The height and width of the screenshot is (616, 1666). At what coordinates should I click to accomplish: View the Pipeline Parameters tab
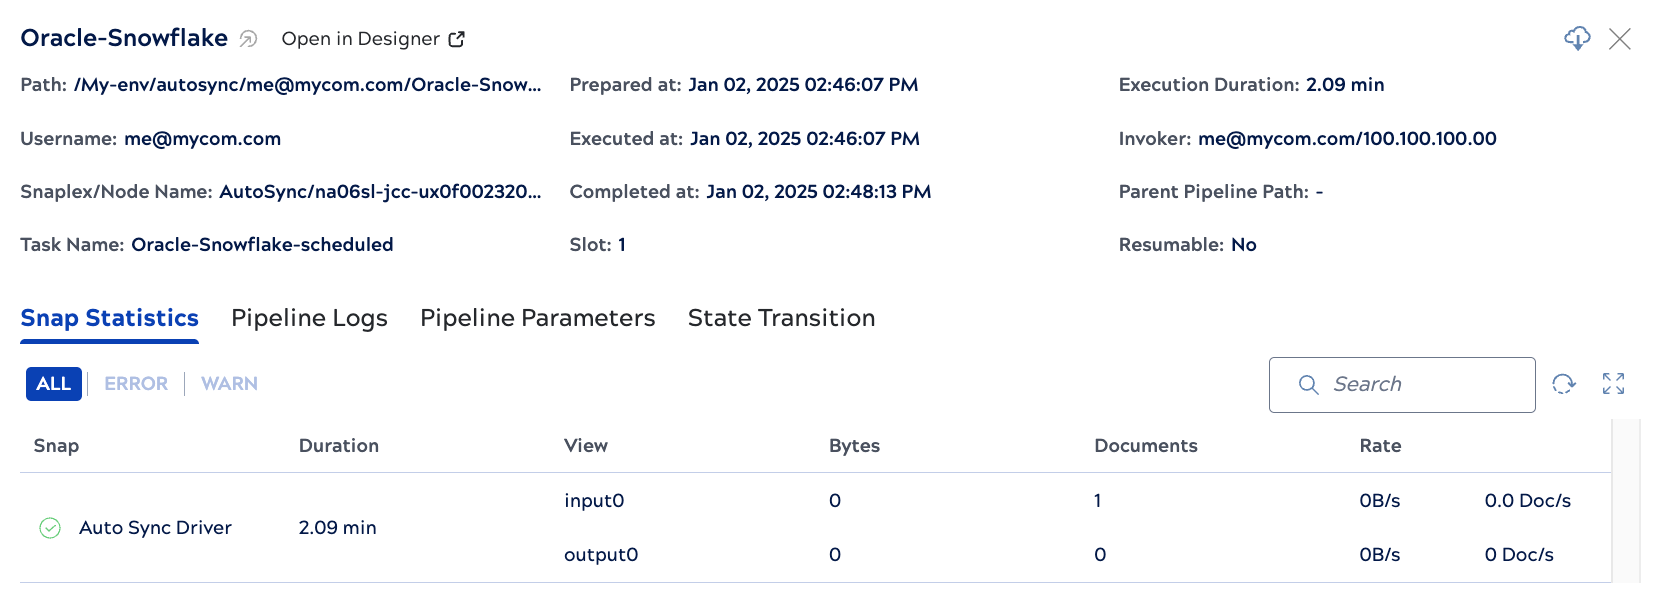pos(536,318)
